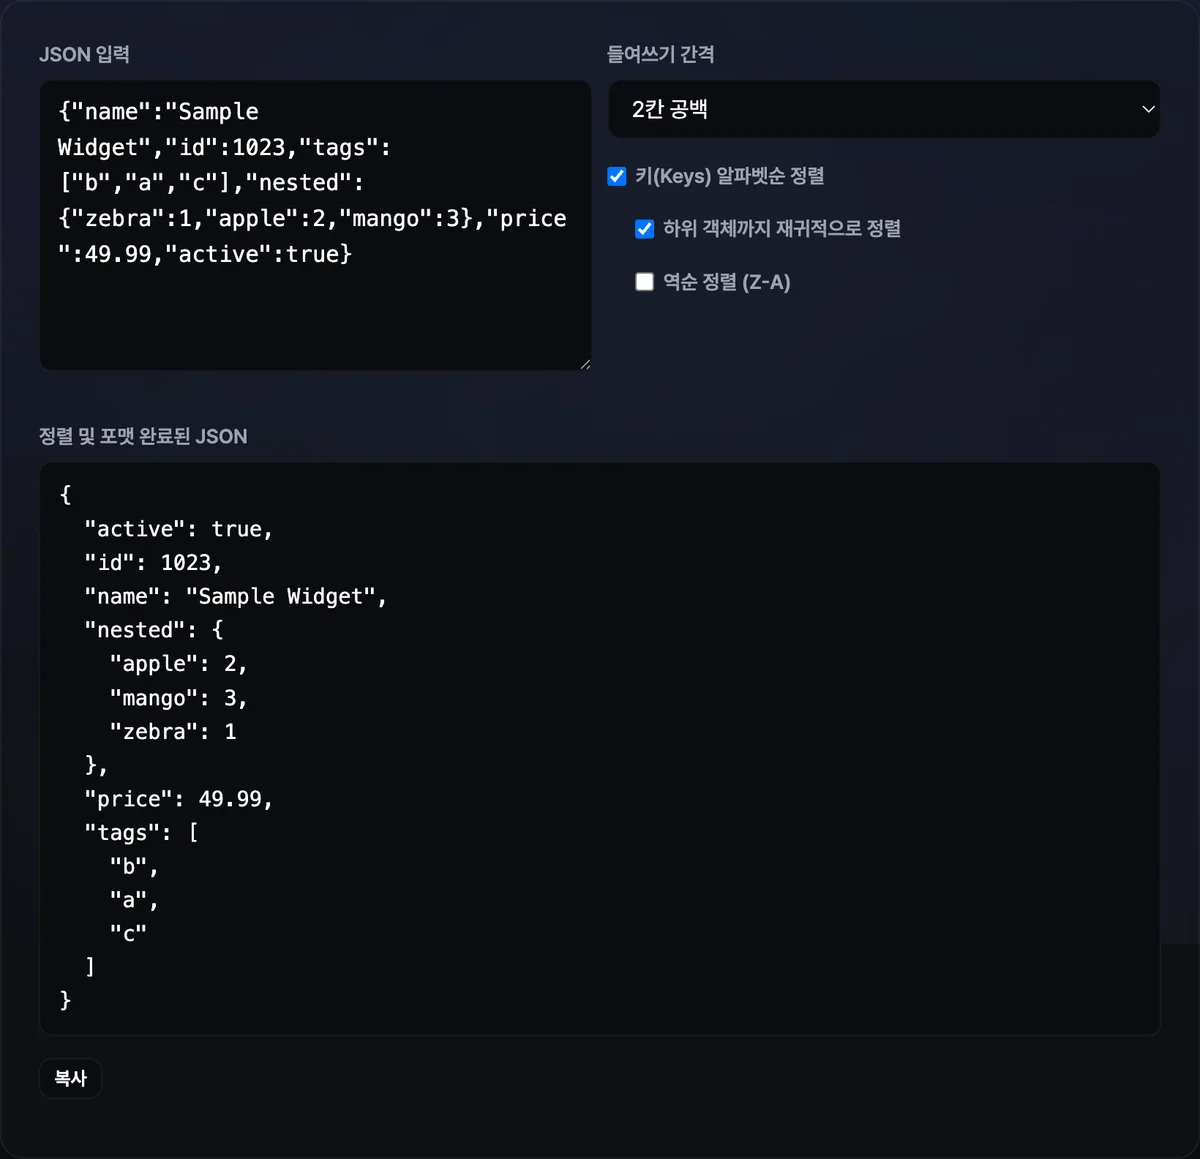Screen dimensions: 1200x1159
Task: Click the "apple": 2 line in output
Action: coord(178,664)
